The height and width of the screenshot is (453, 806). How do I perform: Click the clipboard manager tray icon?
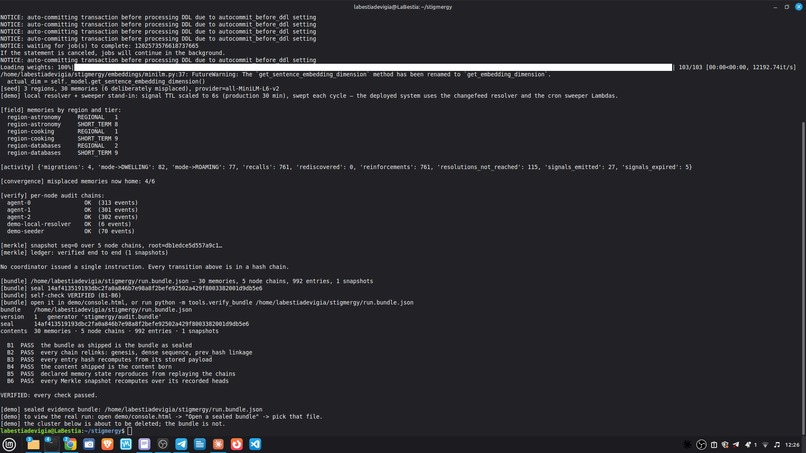pyautogui.click(x=714, y=445)
